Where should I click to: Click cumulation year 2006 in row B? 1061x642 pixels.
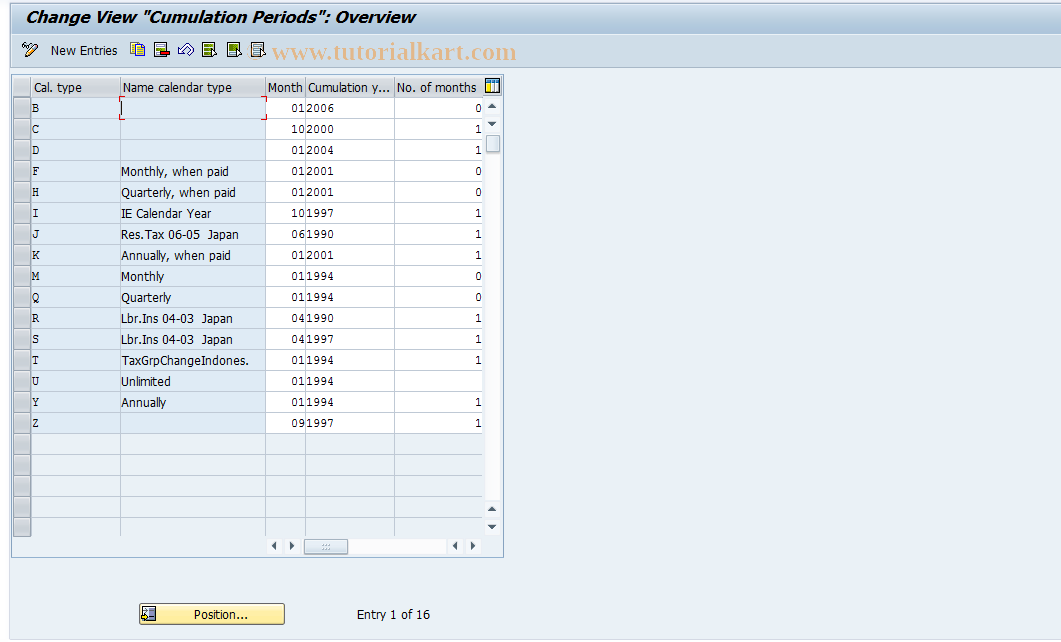[x=350, y=108]
